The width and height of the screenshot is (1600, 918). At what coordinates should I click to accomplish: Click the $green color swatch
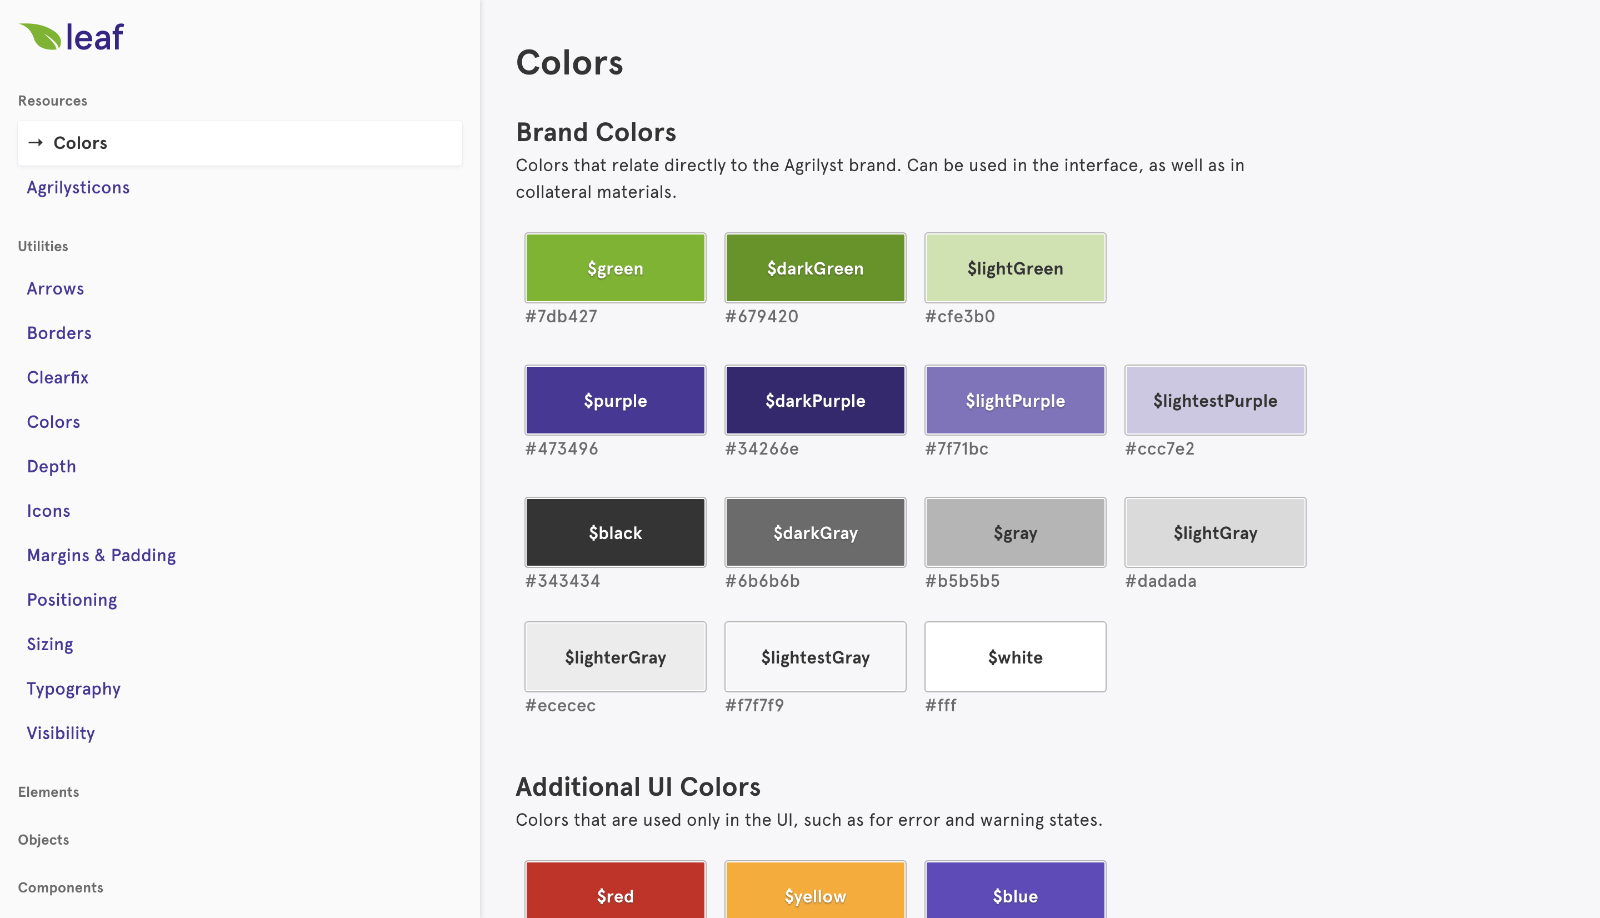(615, 268)
